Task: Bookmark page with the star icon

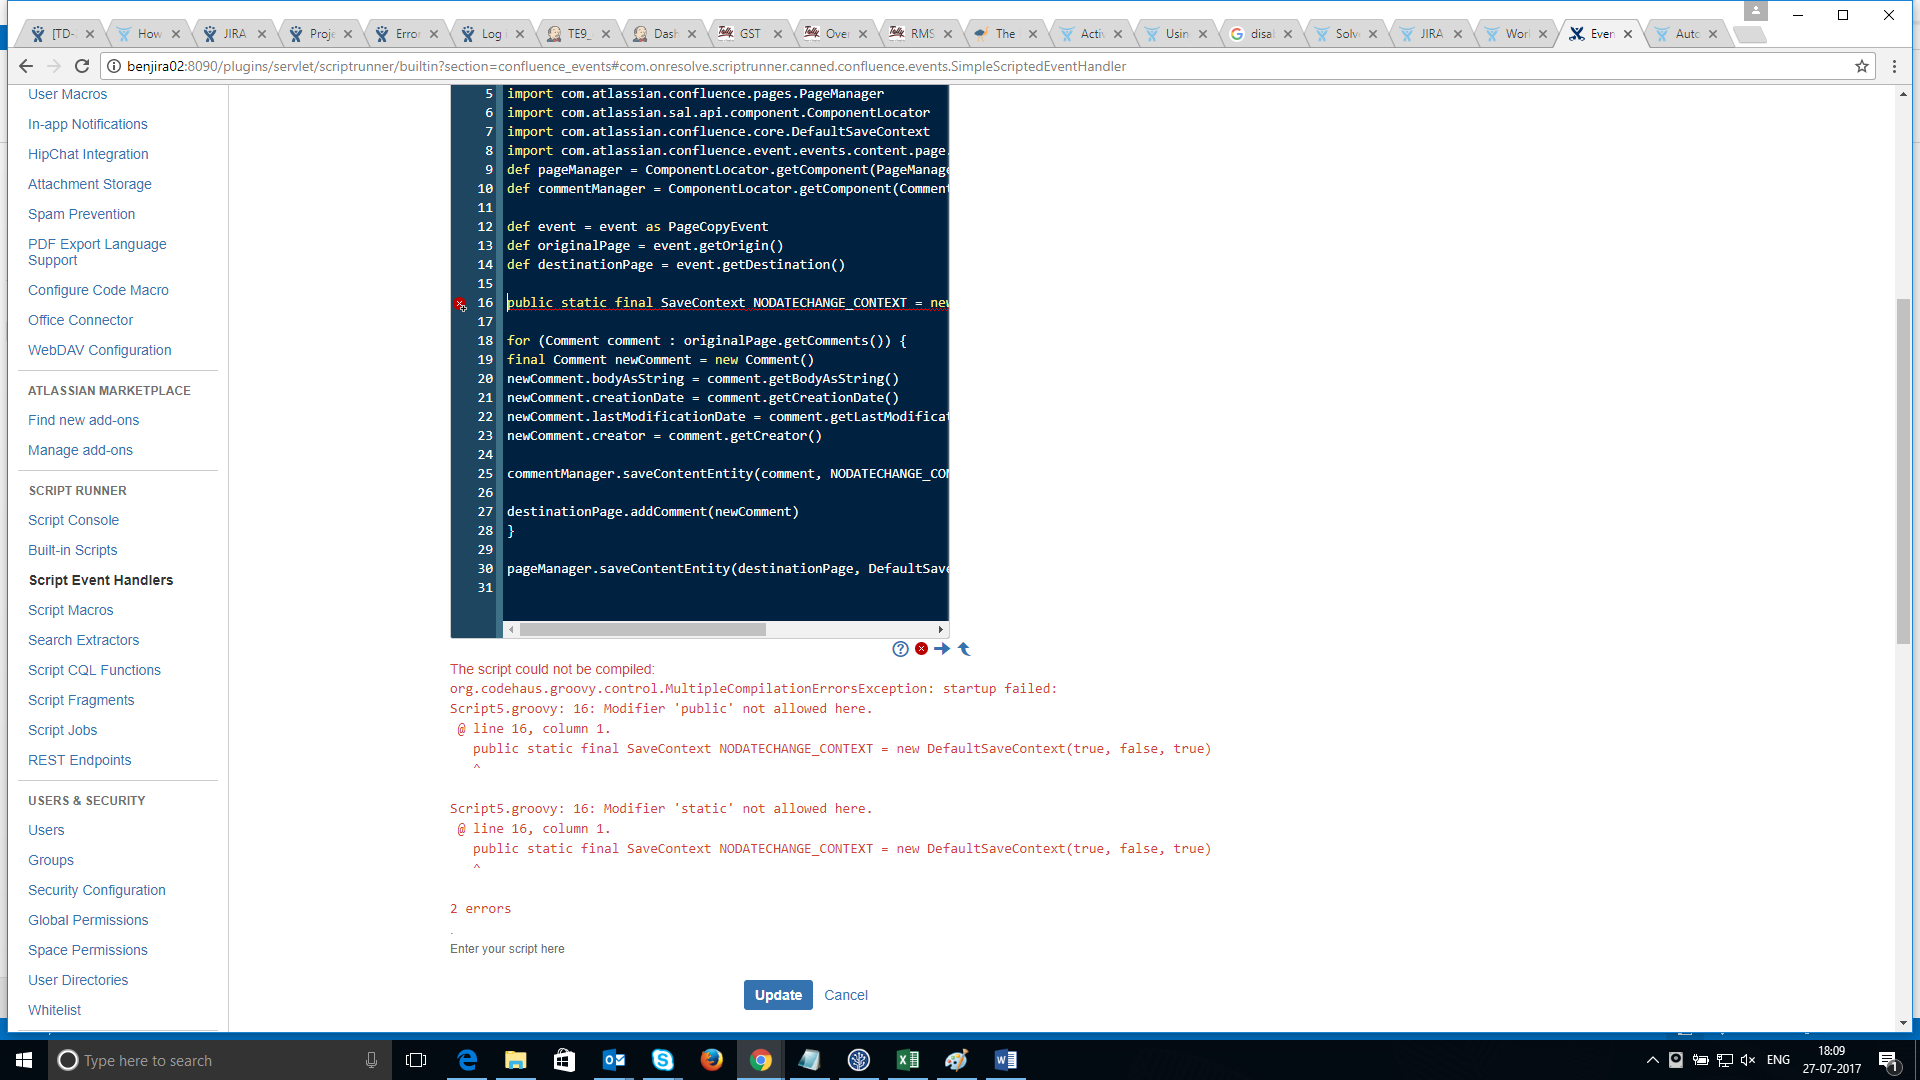Action: point(1861,66)
